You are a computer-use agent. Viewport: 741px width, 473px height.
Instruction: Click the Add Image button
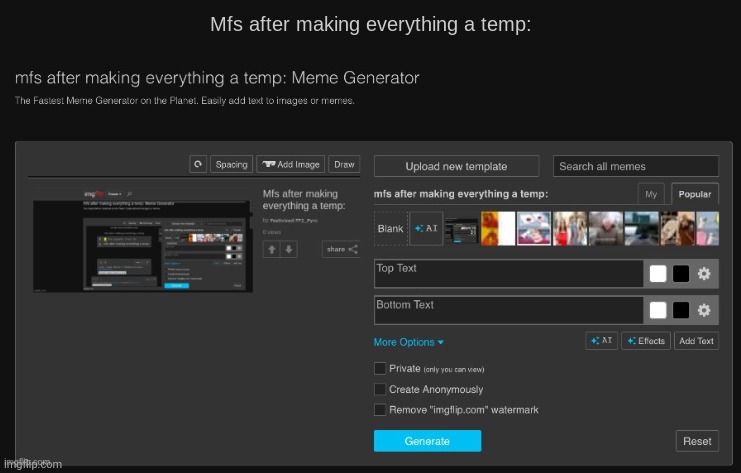[x=291, y=164]
